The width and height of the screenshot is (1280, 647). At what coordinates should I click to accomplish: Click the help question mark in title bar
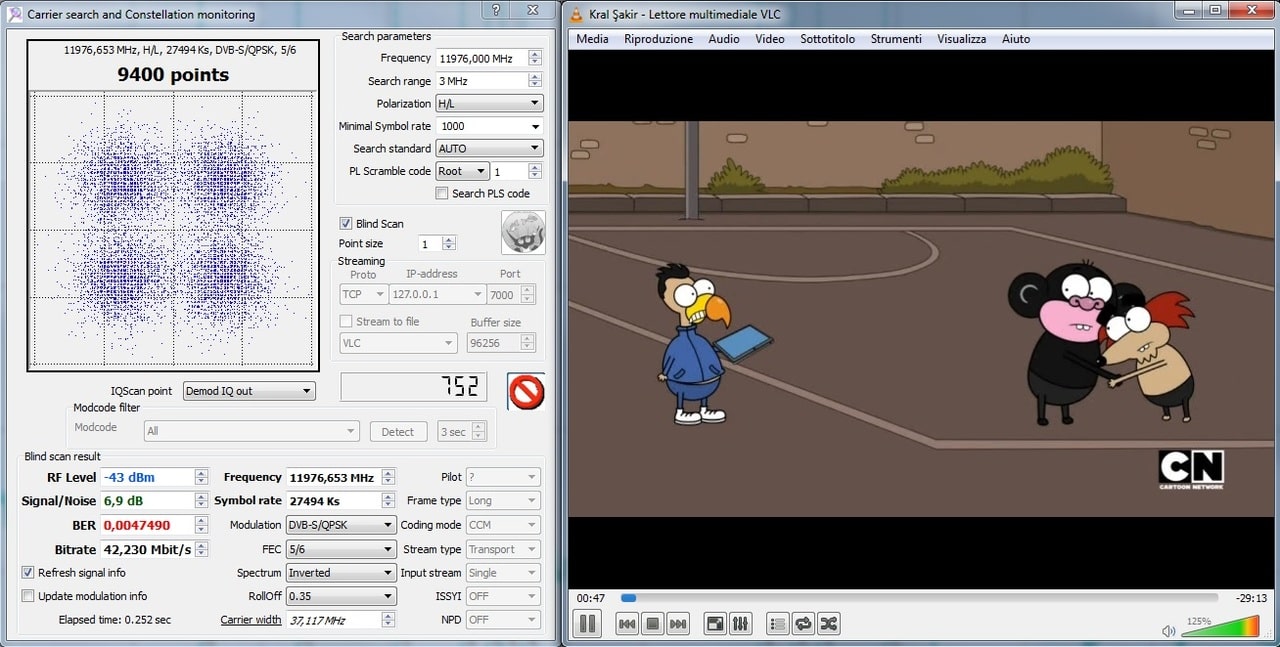point(497,11)
